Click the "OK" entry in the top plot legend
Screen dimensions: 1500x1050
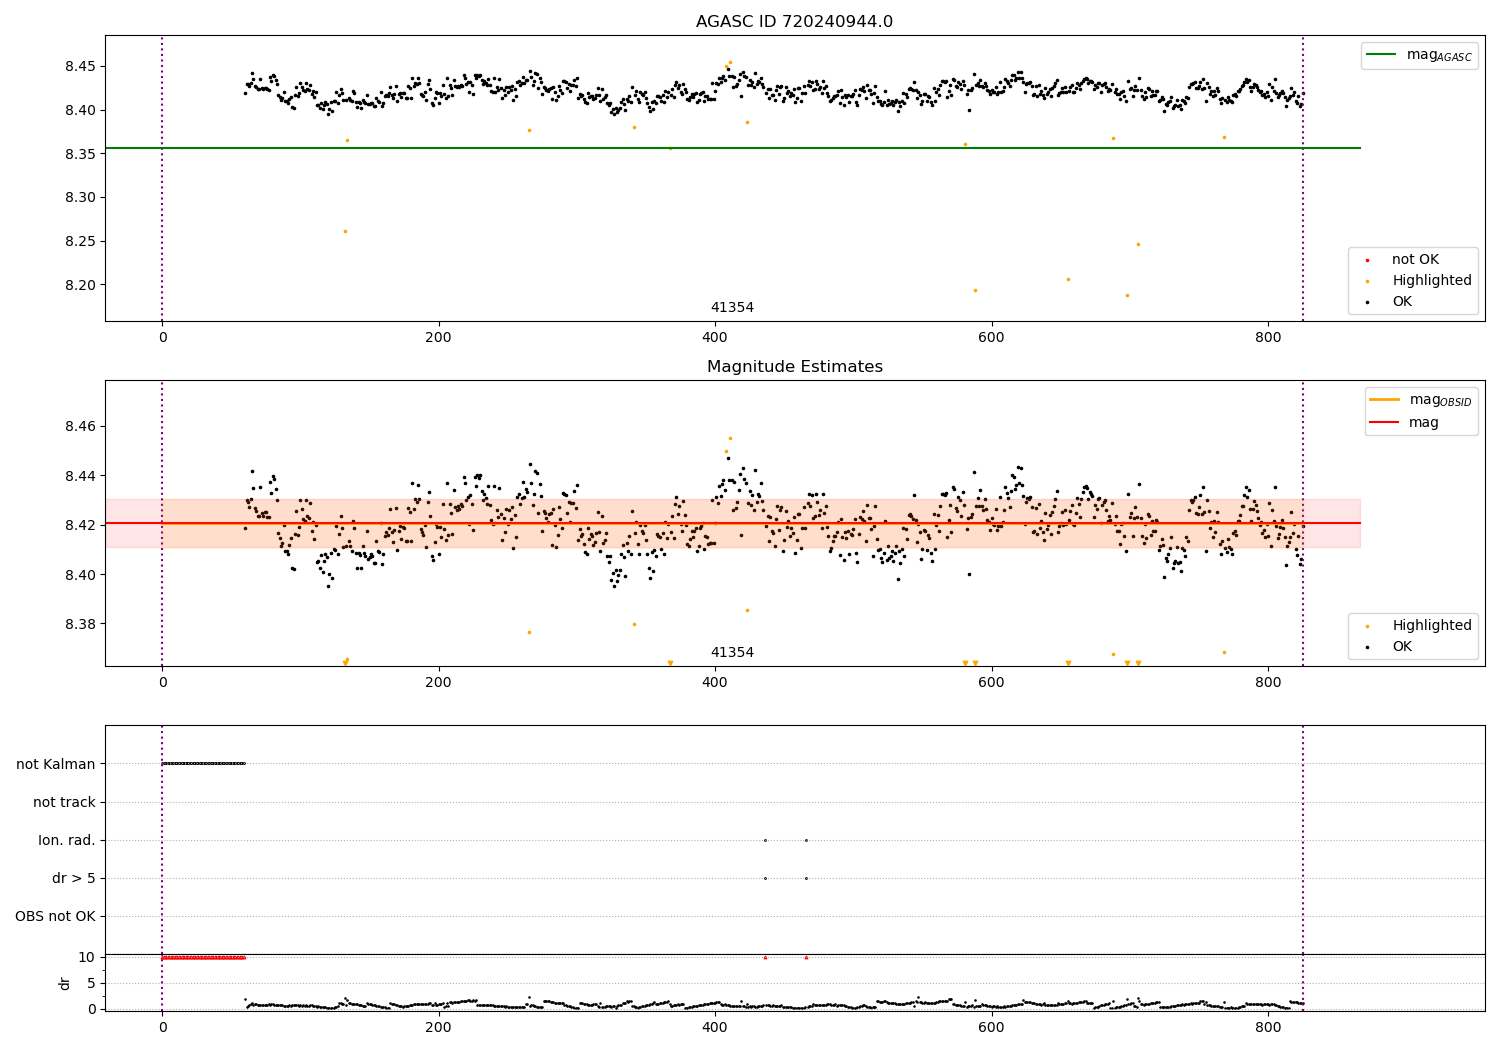click(x=1402, y=302)
